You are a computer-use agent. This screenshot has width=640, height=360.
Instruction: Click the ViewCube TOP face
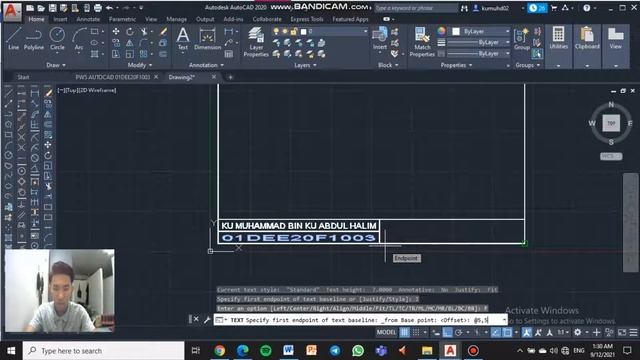point(611,123)
